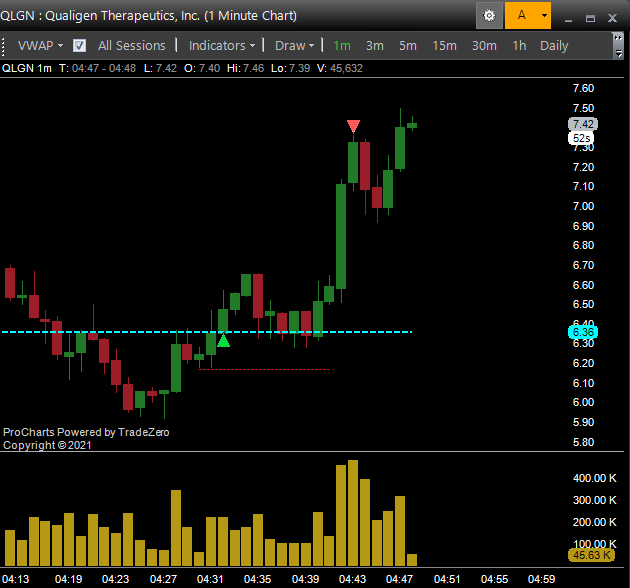Click the 52s countdown label
This screenshot has height=588, width=630.
click(581, 138)
